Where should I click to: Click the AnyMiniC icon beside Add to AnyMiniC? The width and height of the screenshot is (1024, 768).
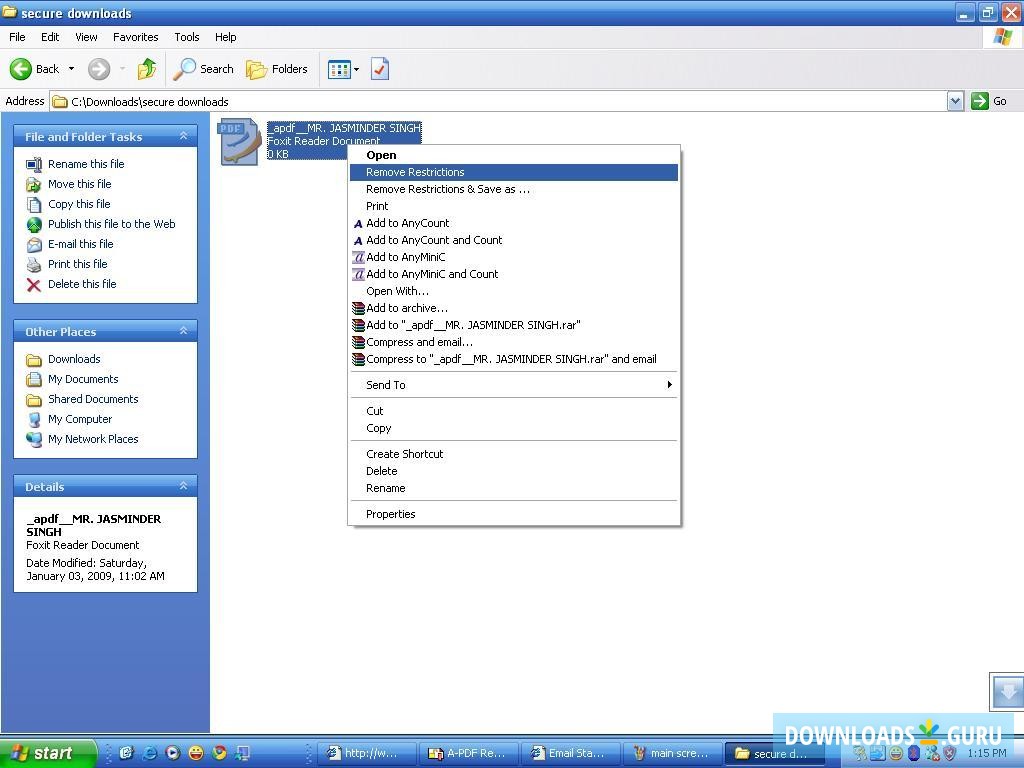pyautogui.click(x=358, y=257)
